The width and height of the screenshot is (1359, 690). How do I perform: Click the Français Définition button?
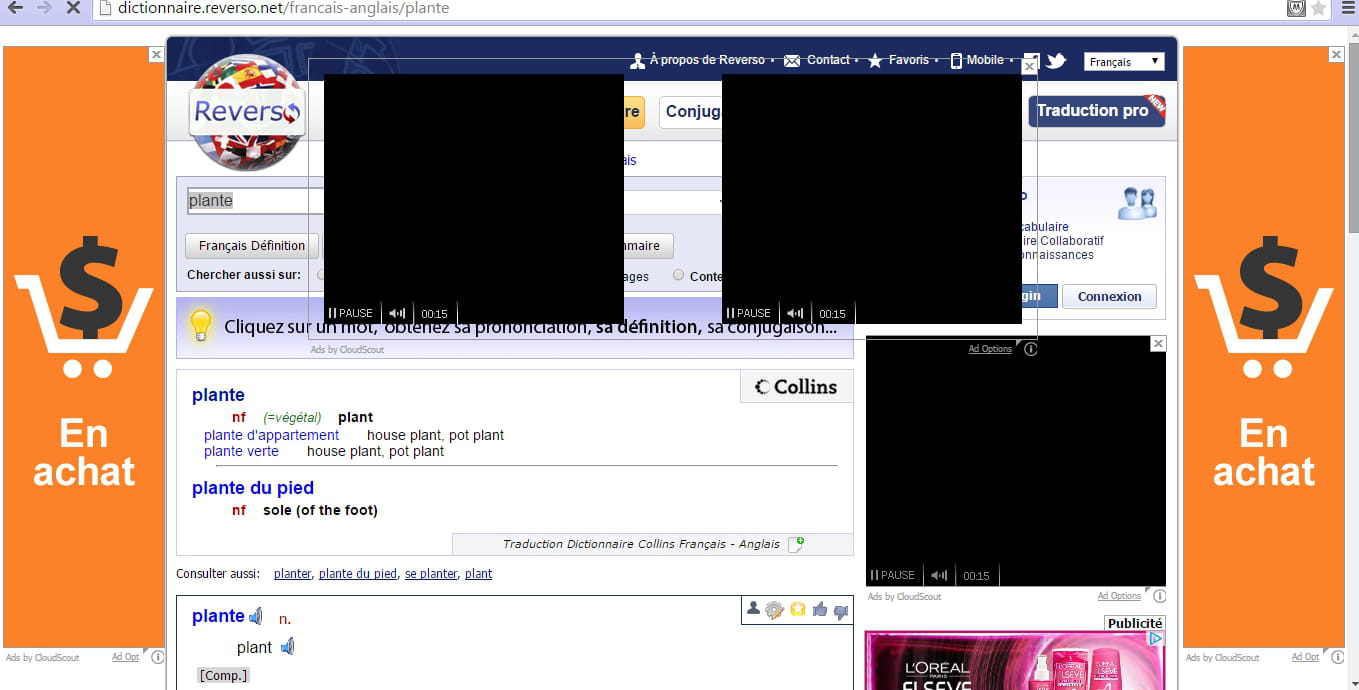coord(252,246)
